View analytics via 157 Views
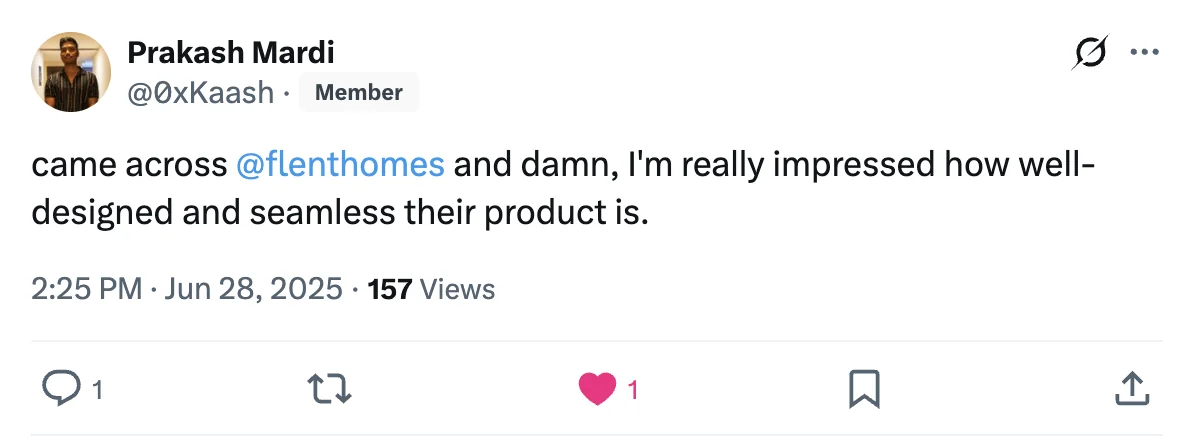This screenshot has height=436, width=1194. point(432,289)
